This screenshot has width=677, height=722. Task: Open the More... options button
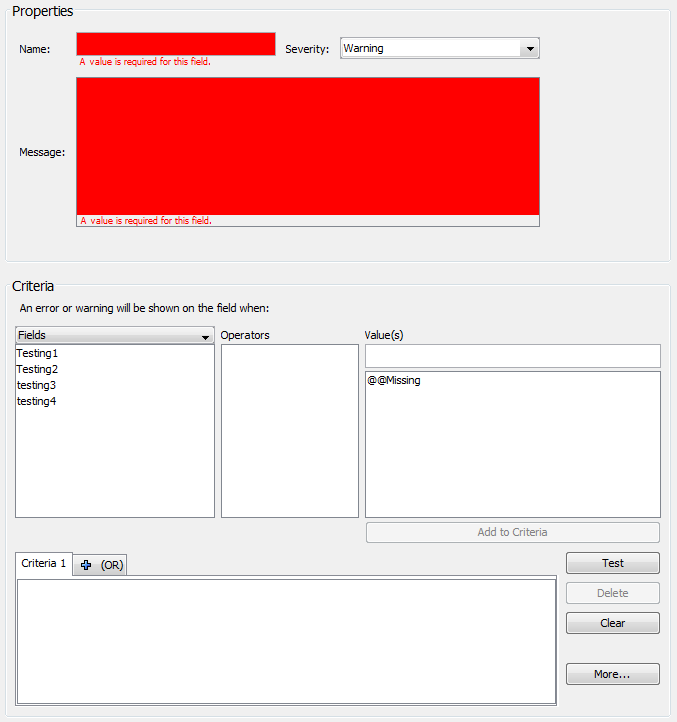pyautogui.click(x=613, y=674)
